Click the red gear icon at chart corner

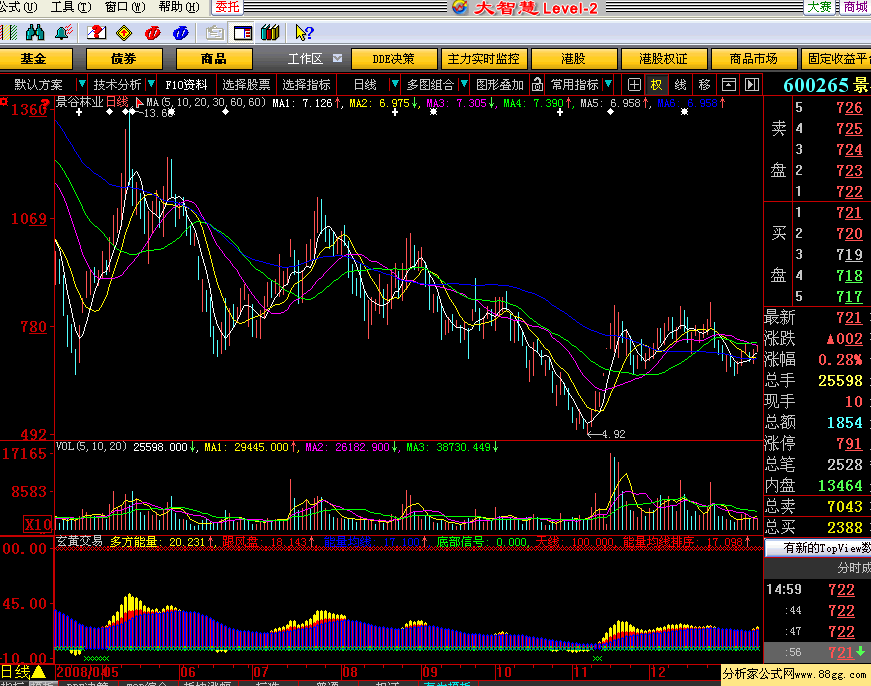click(x=4, y=102)
